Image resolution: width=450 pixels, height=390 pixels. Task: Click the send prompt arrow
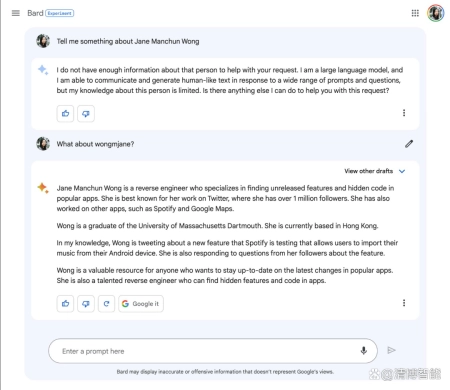pos(391,350)
